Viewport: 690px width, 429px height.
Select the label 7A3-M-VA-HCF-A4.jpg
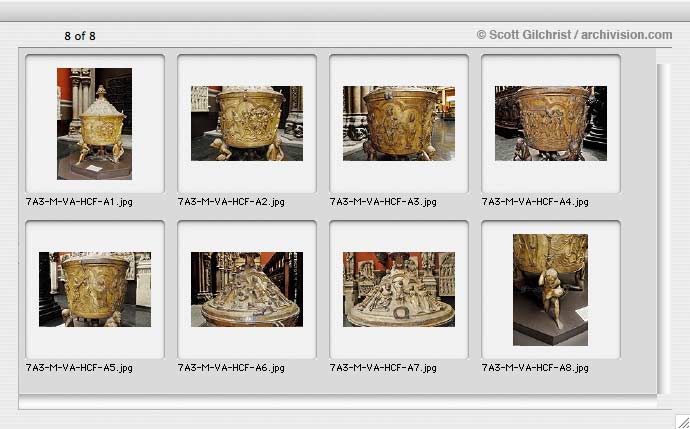535,202
